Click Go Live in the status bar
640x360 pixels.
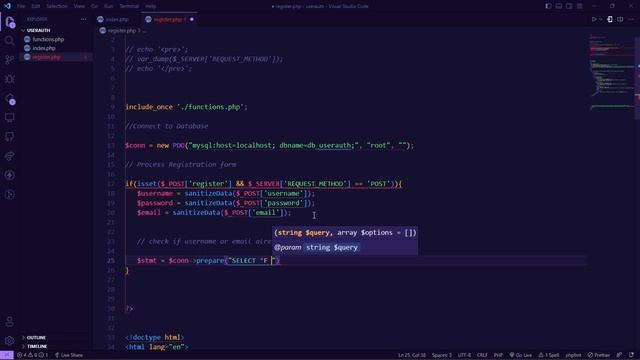coord(520,355)
